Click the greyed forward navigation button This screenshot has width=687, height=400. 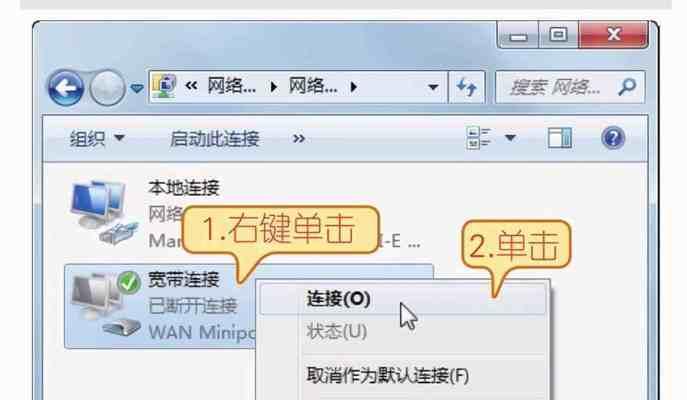[107, 88]
